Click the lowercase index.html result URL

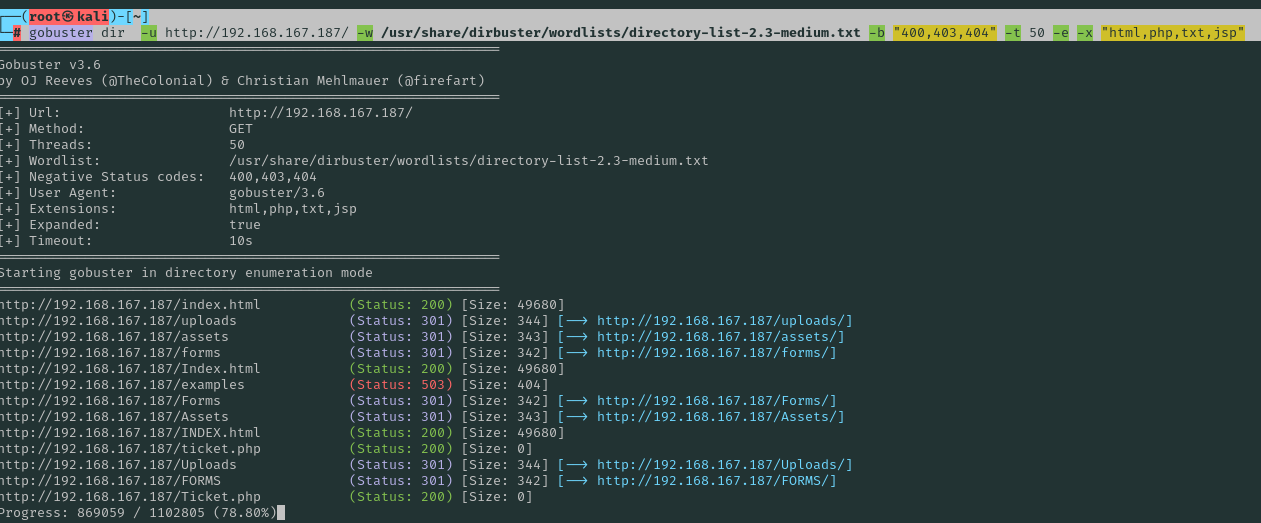click(130, 305)
